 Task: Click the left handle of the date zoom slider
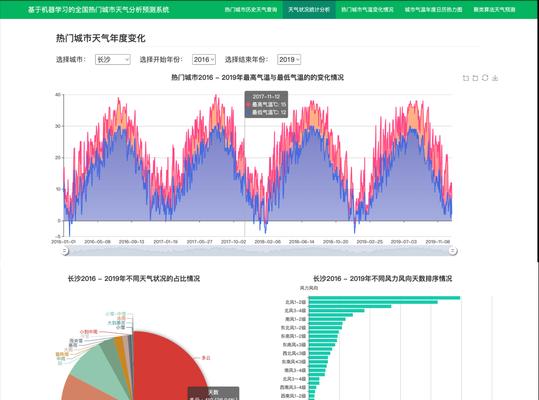pos(65,251)
